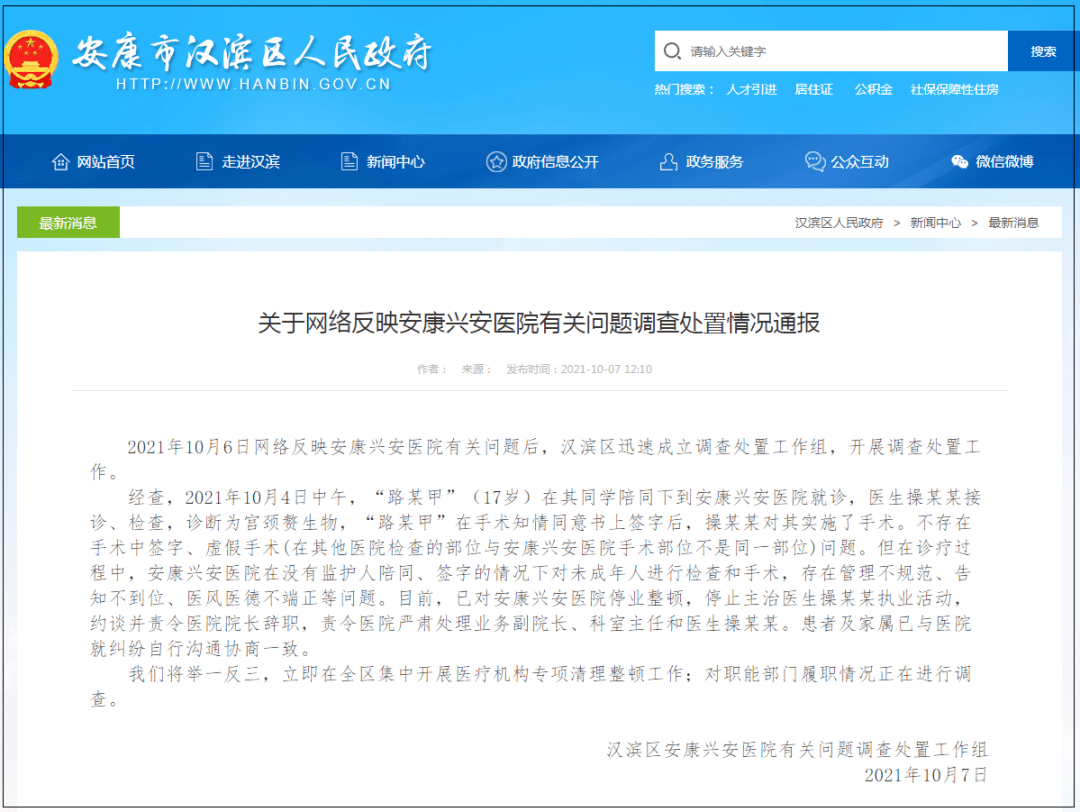The width and height of the screenshot is (1080, 812).
Task: Select the 最新消息 green tab
Action: pos(68,223)
